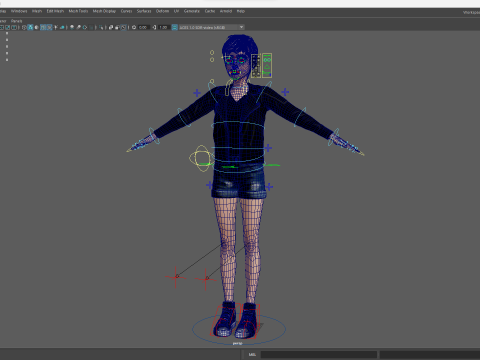Click the gamma reset icon
This screenshot has height=360, width=480.
click(154, 27)
